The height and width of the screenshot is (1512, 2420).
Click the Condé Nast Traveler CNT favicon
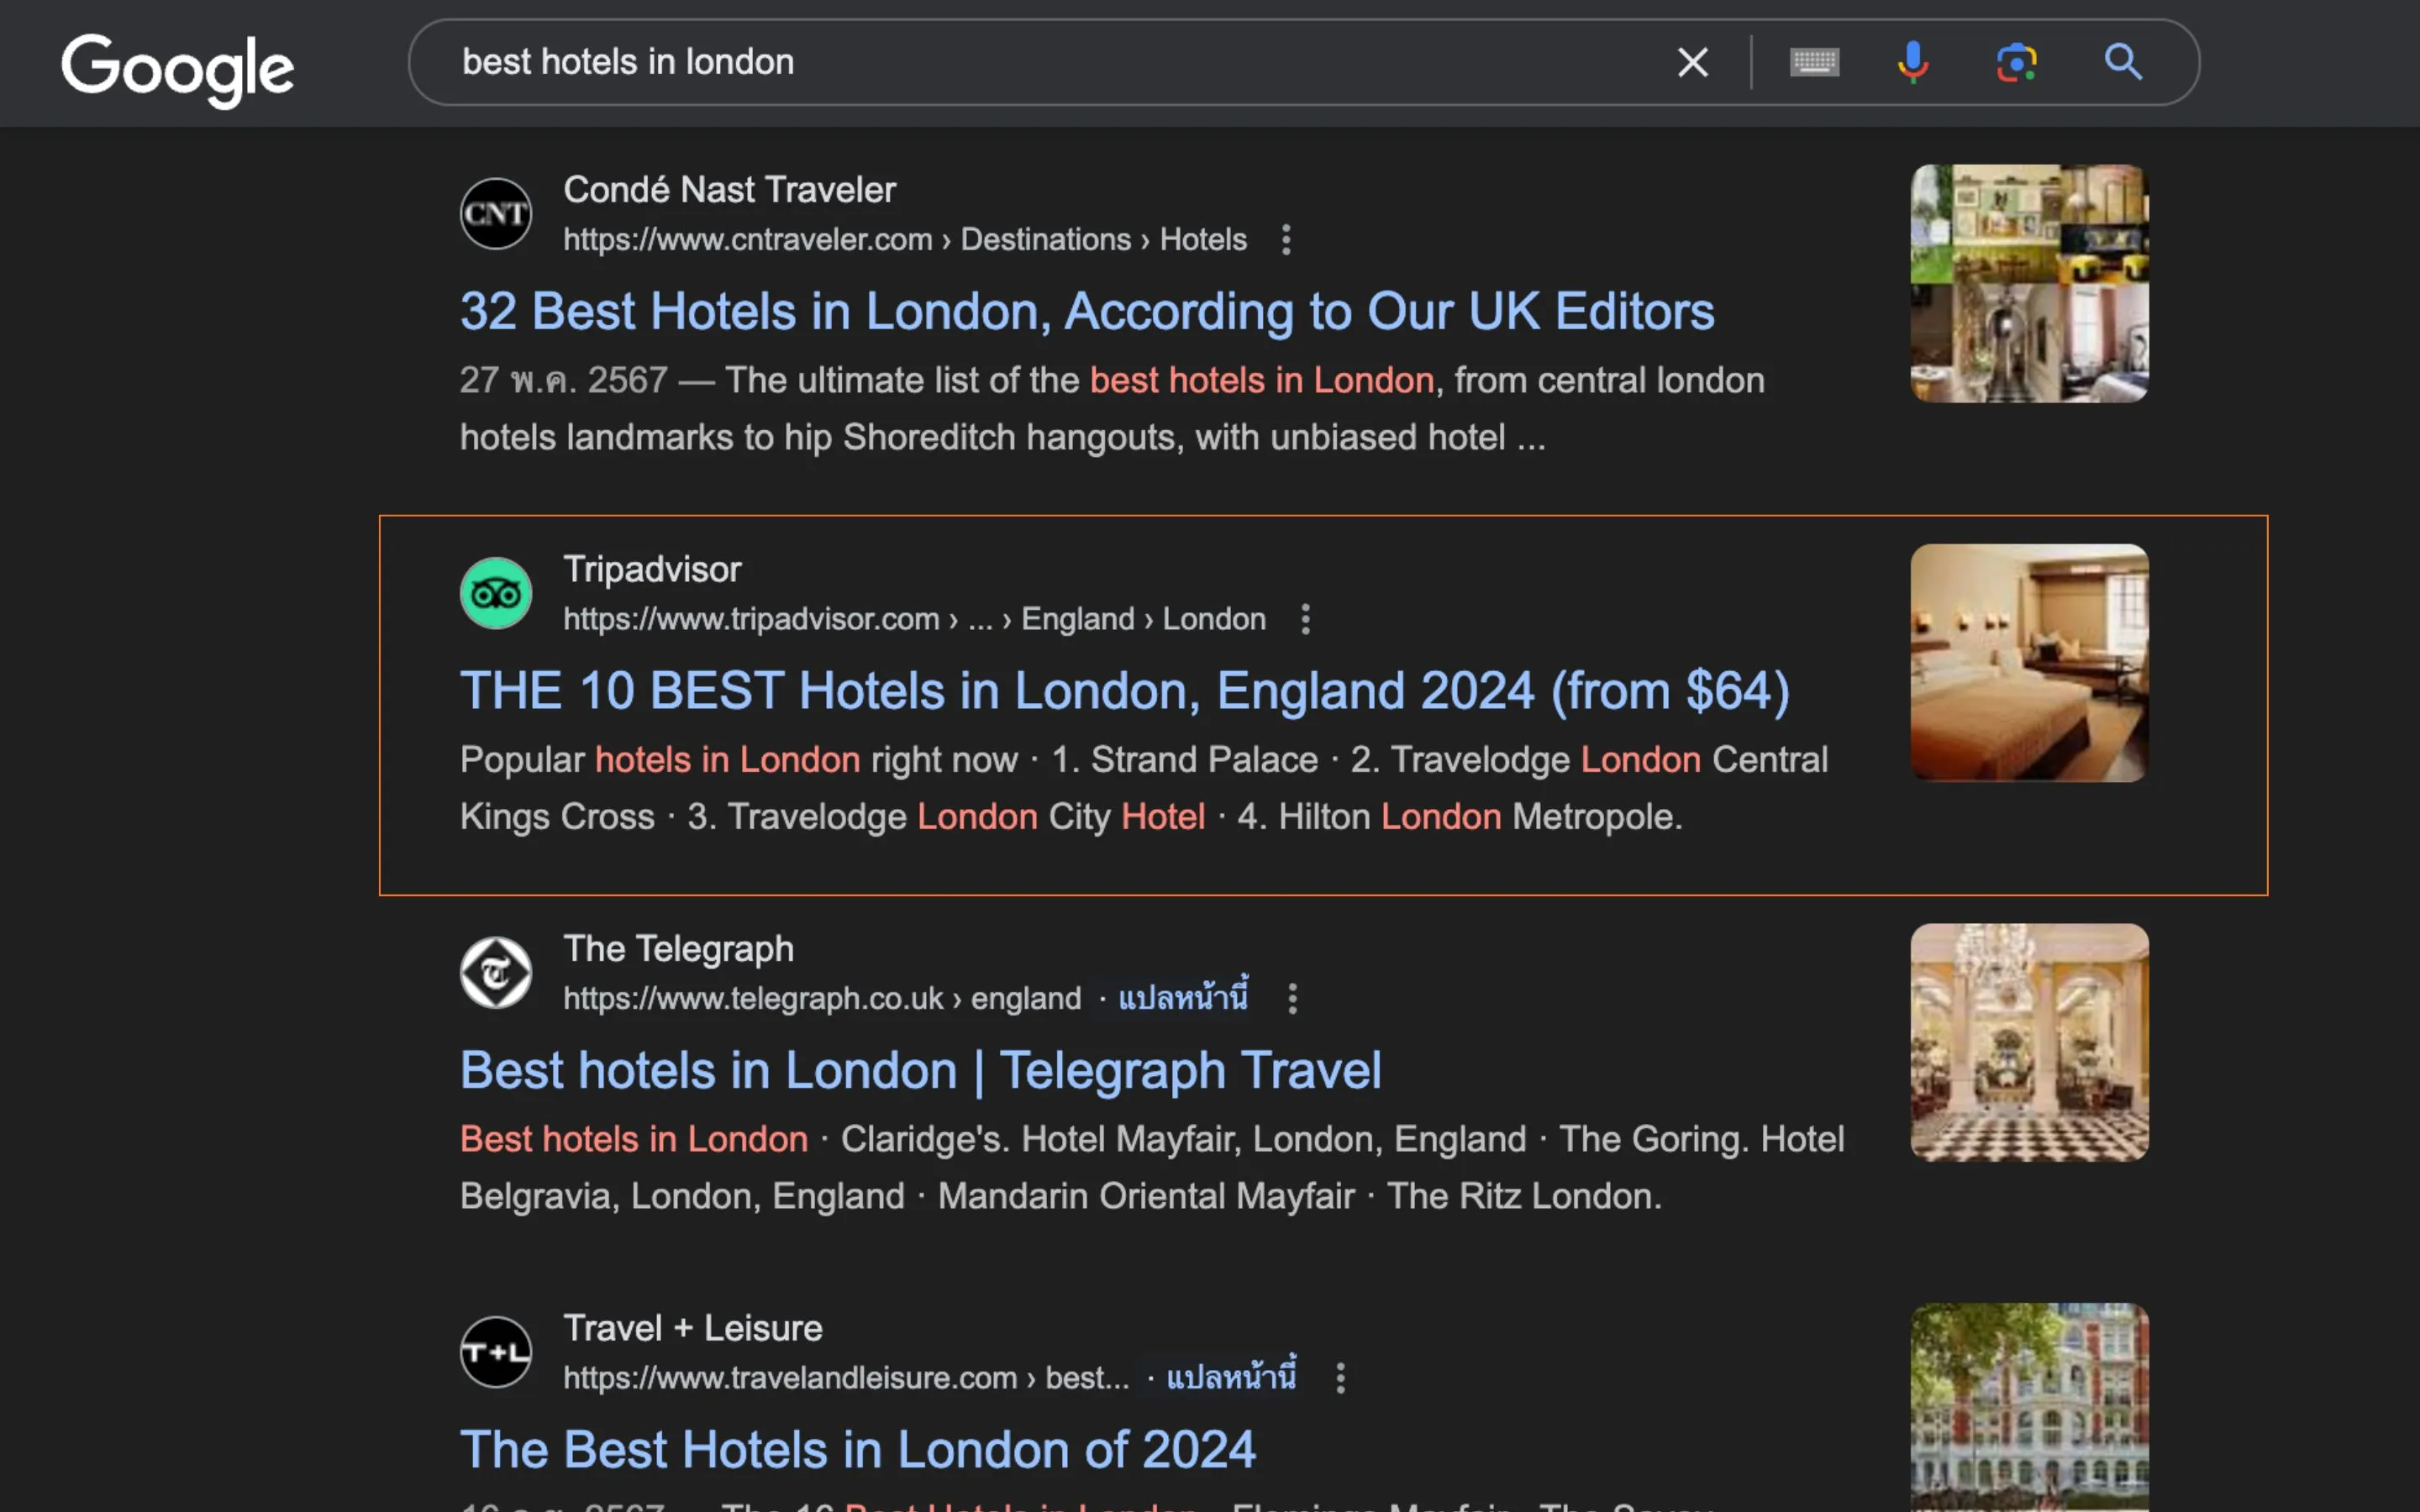click(x=496, y=214)
